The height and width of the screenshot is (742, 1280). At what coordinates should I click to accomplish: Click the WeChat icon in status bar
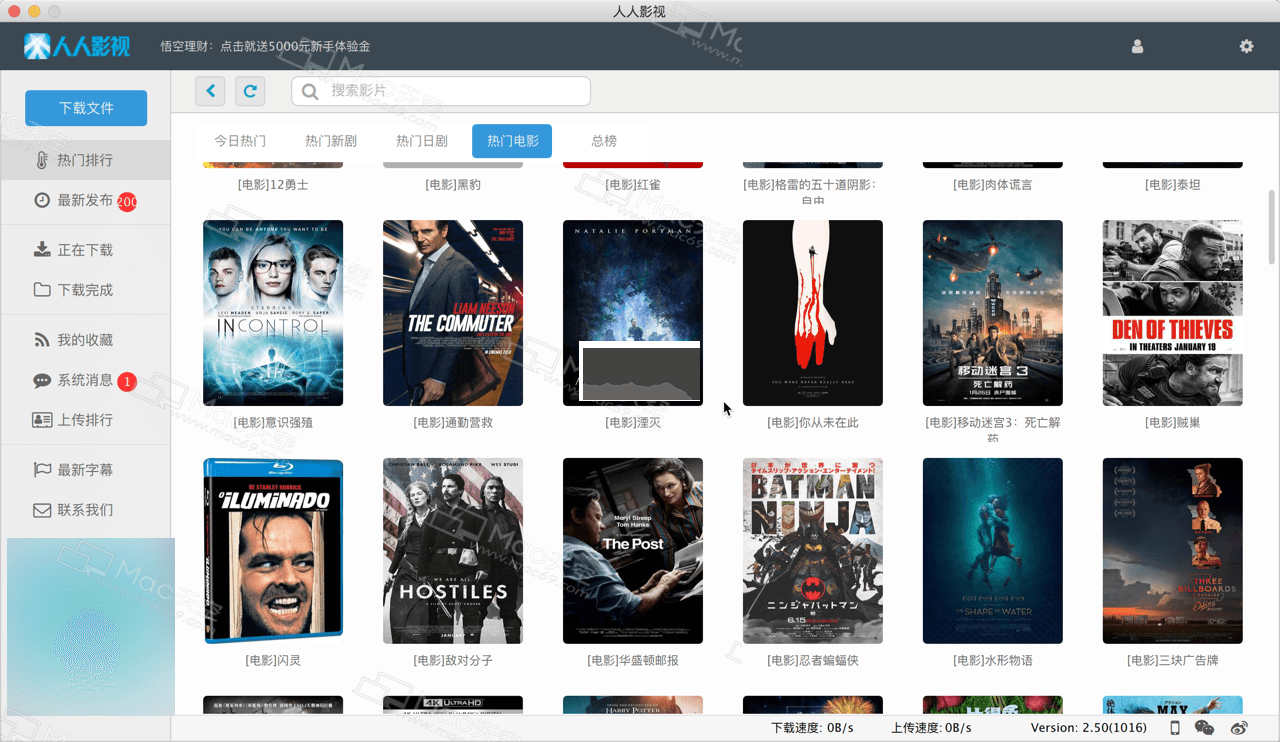click(1205, 728)
